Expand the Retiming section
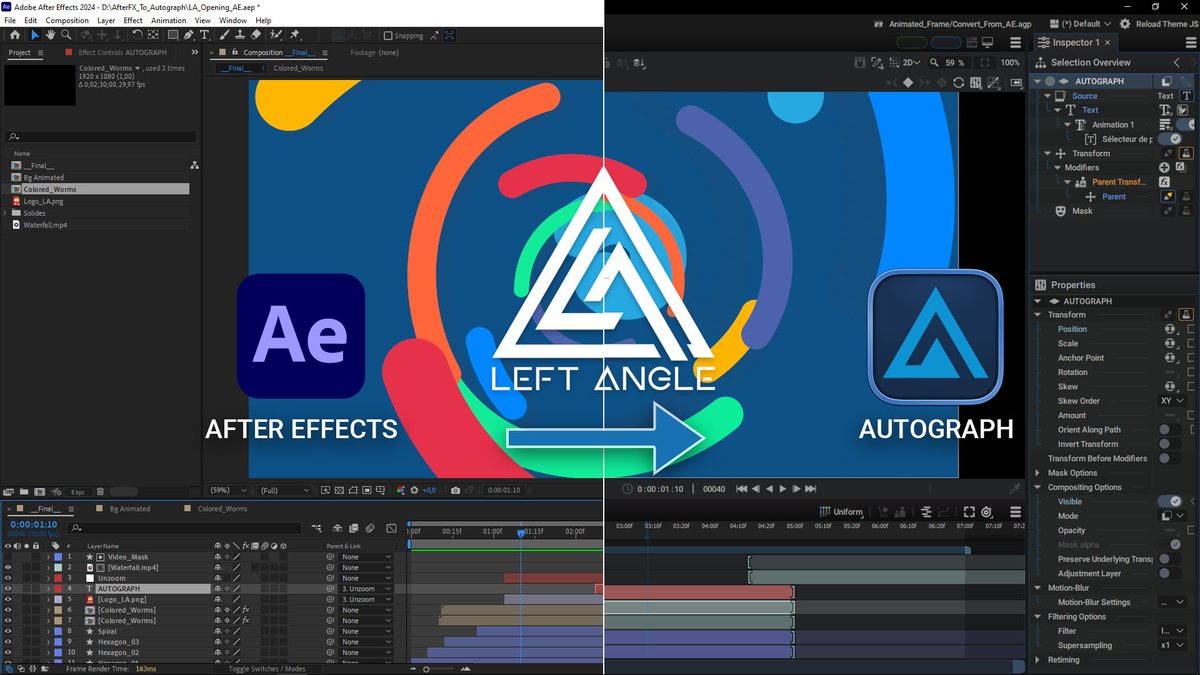Viewport: 1200px width, 675px height. (x=1038, y=660)
